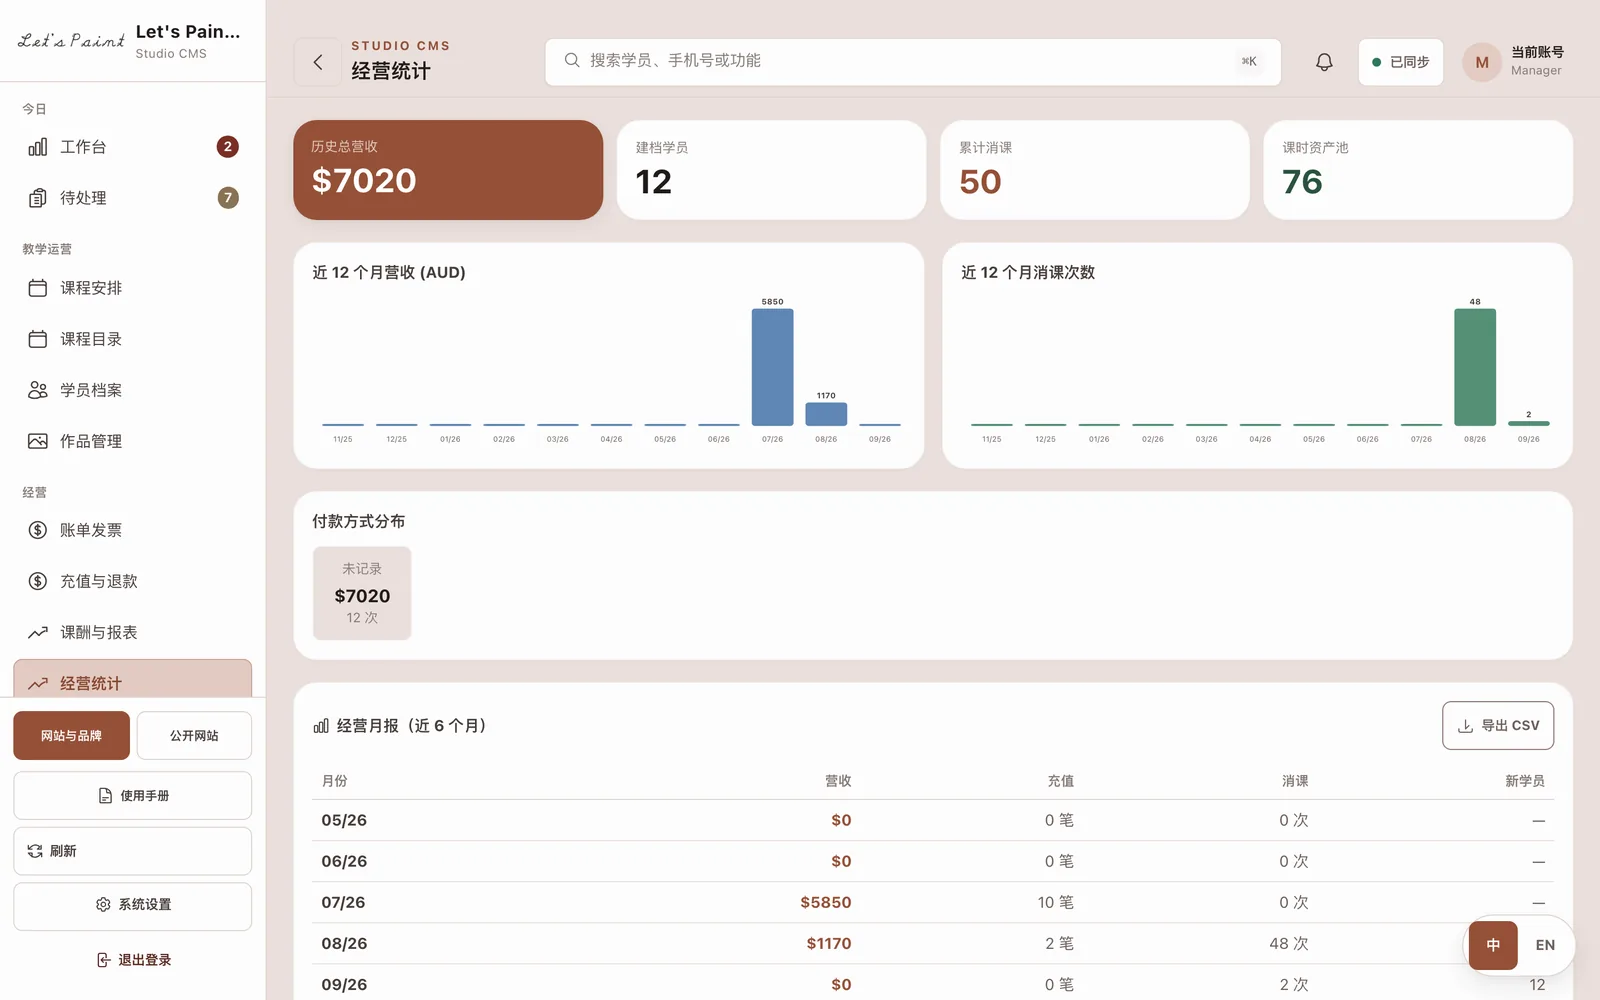Click the 月份 column header
The width and height of the screenshot is (1600, 1000).
tap(335, 781)
